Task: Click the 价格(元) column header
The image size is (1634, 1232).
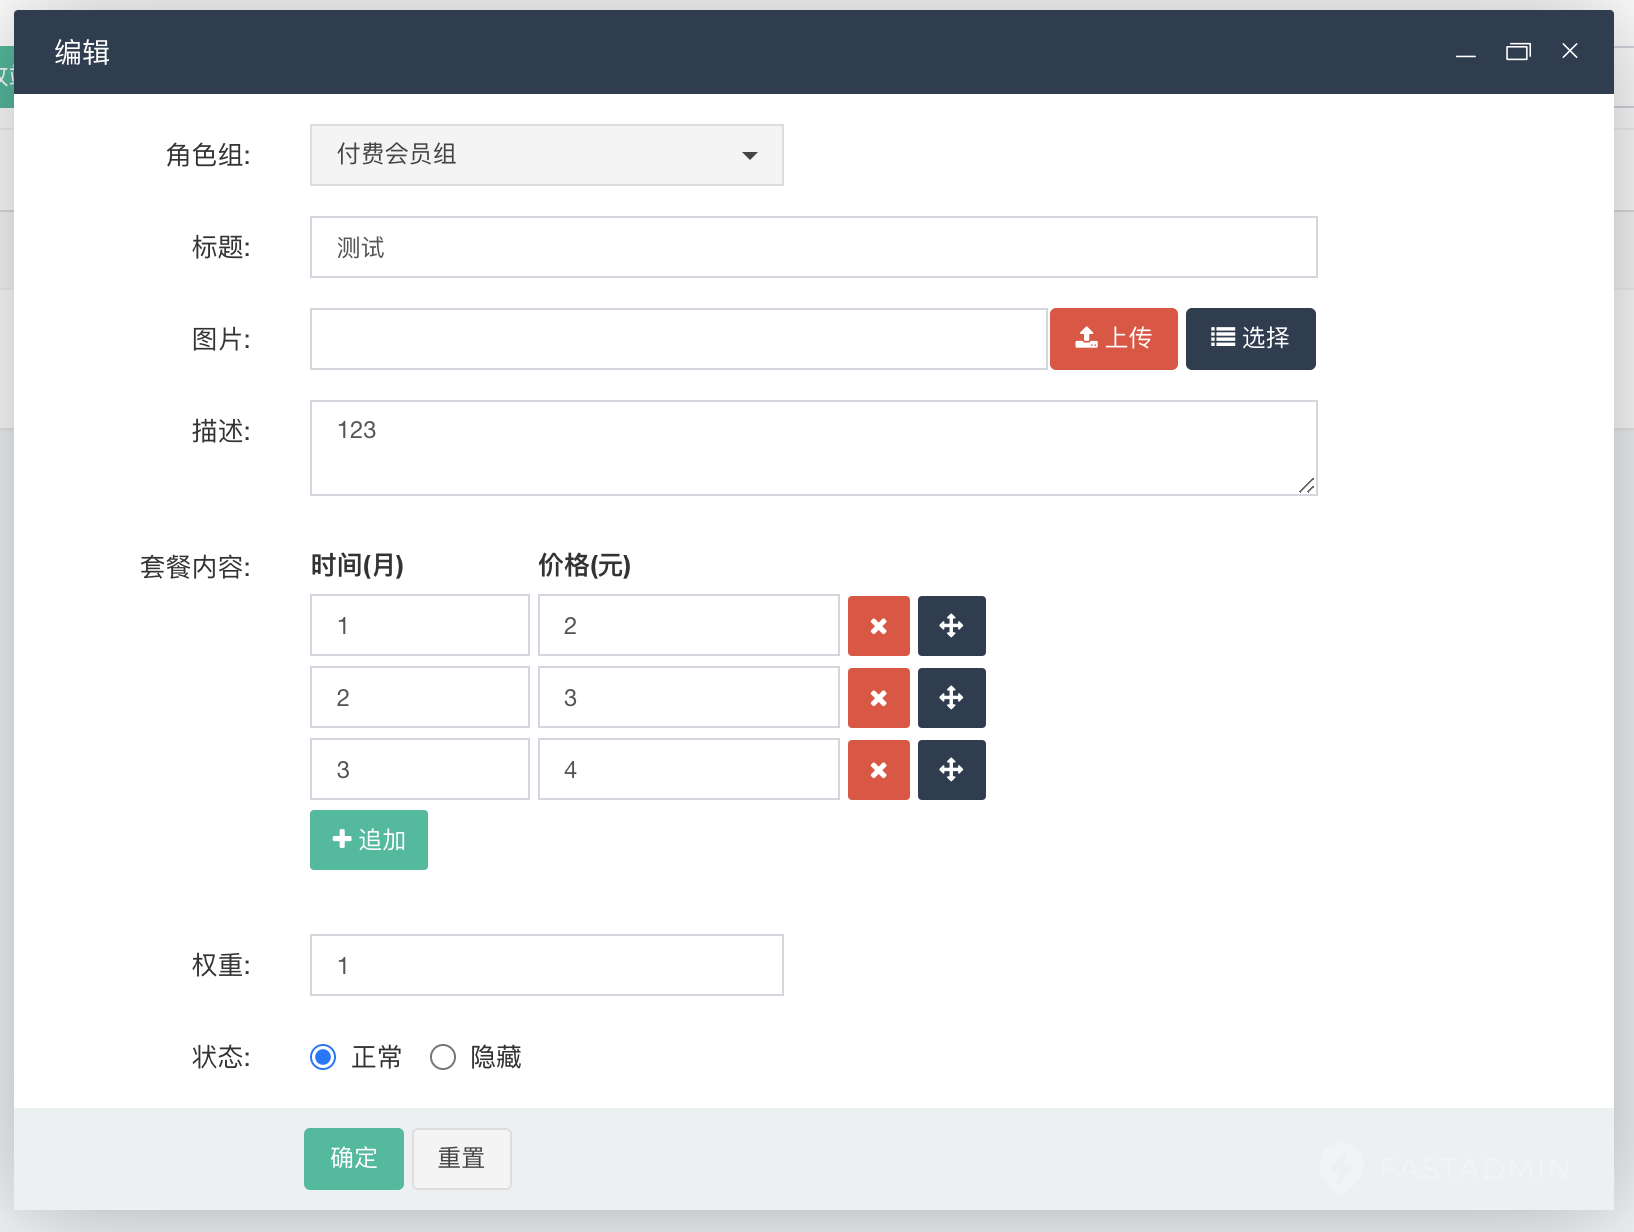Action: click(x=584, y=566)
